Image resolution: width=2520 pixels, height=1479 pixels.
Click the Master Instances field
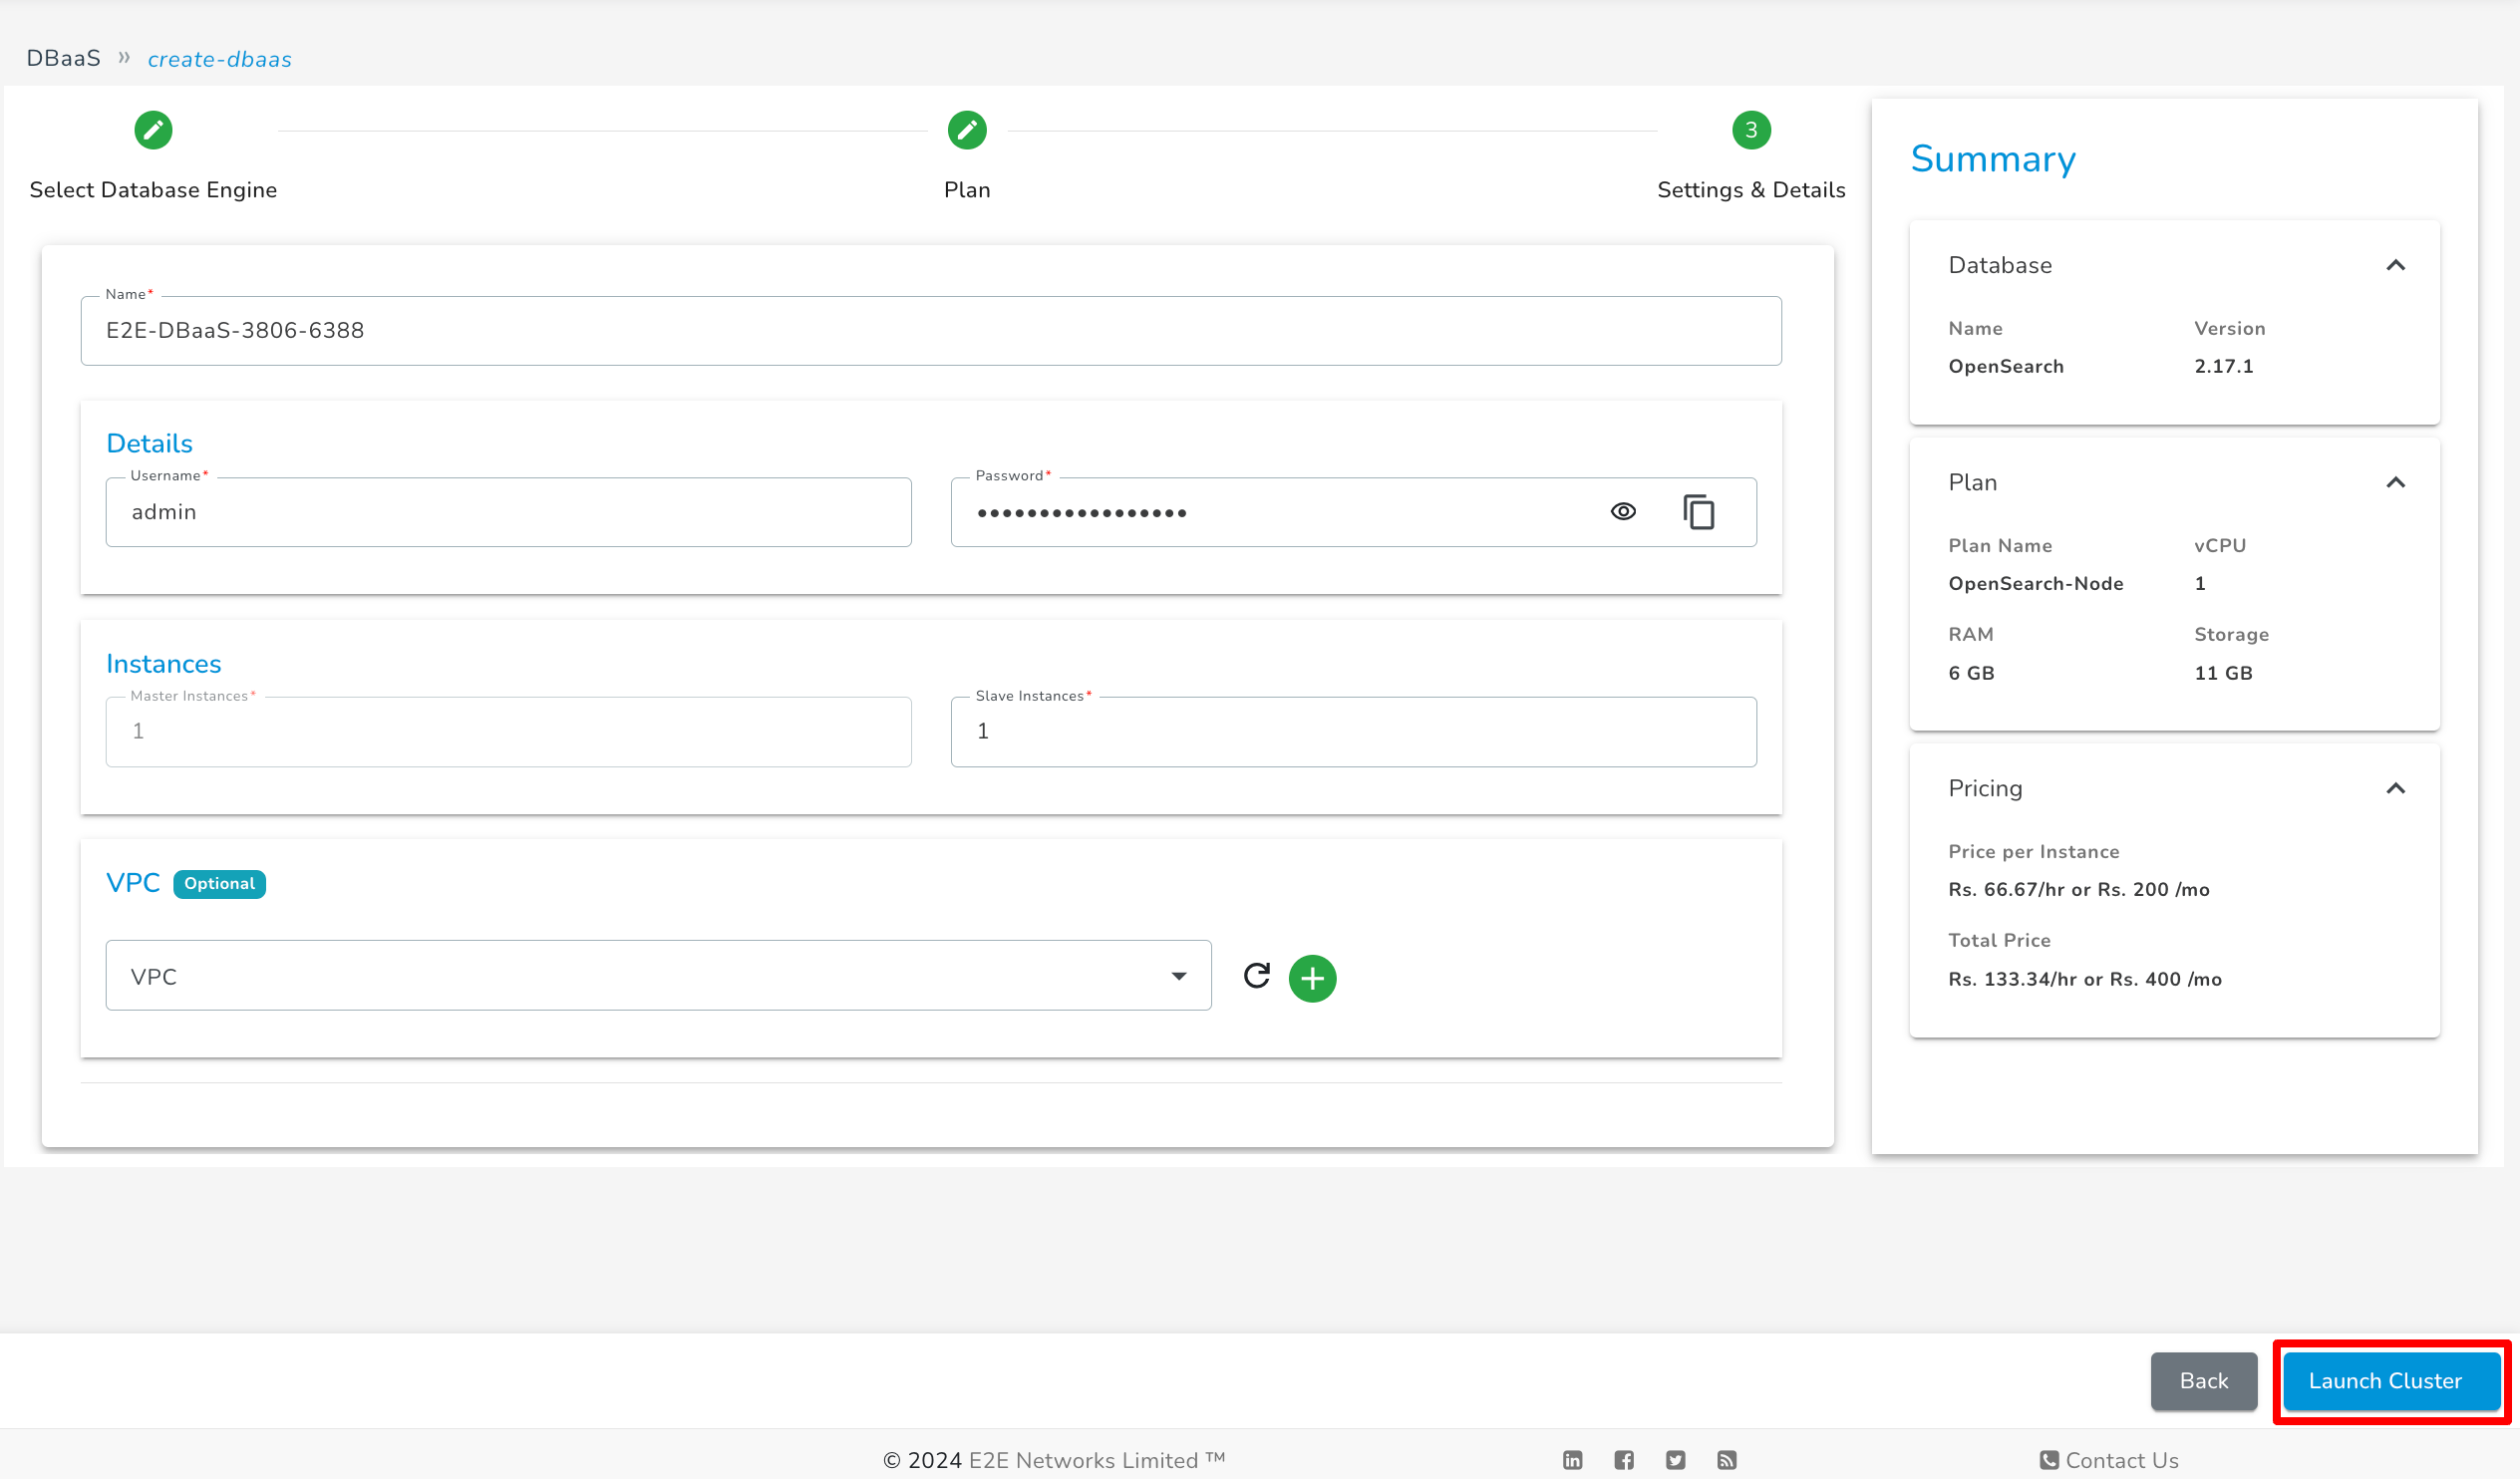pos(508,732)
